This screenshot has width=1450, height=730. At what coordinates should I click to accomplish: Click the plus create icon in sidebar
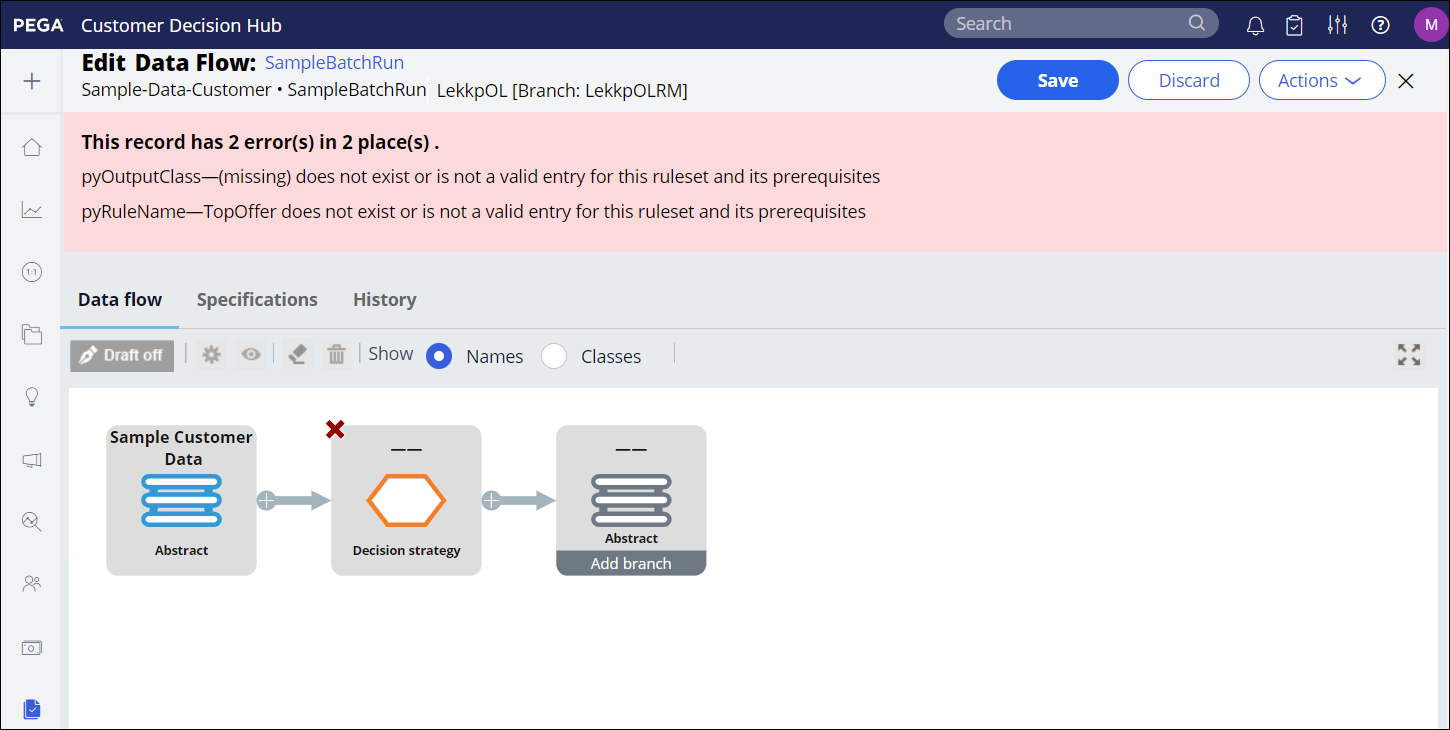click(32, 81)
